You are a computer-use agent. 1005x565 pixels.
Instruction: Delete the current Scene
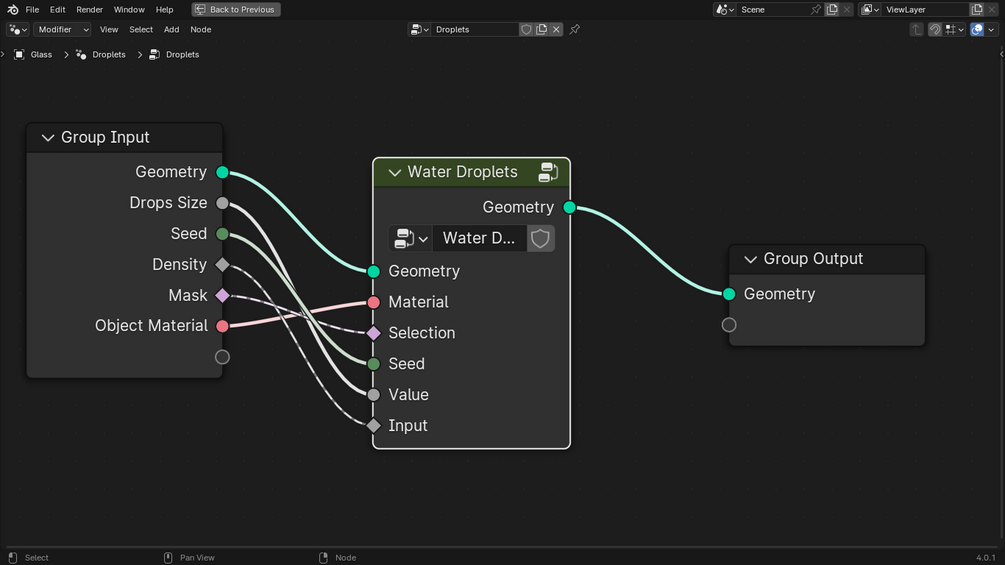847,10
